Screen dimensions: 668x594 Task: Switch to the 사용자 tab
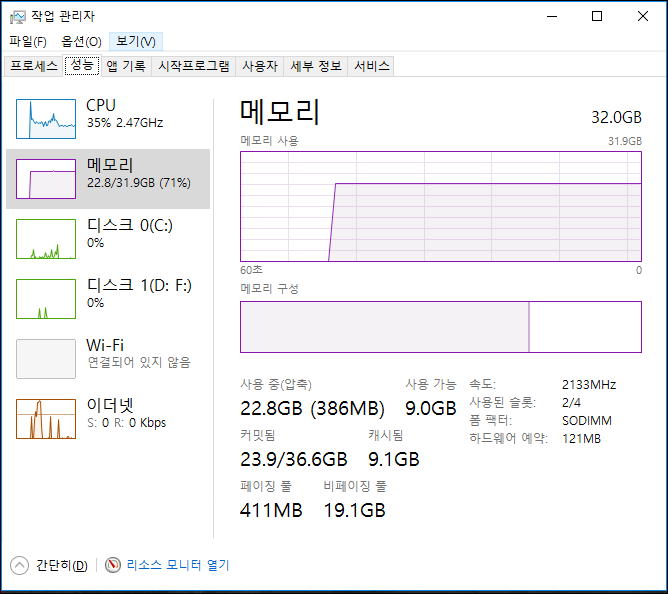(x=259, y=66)
